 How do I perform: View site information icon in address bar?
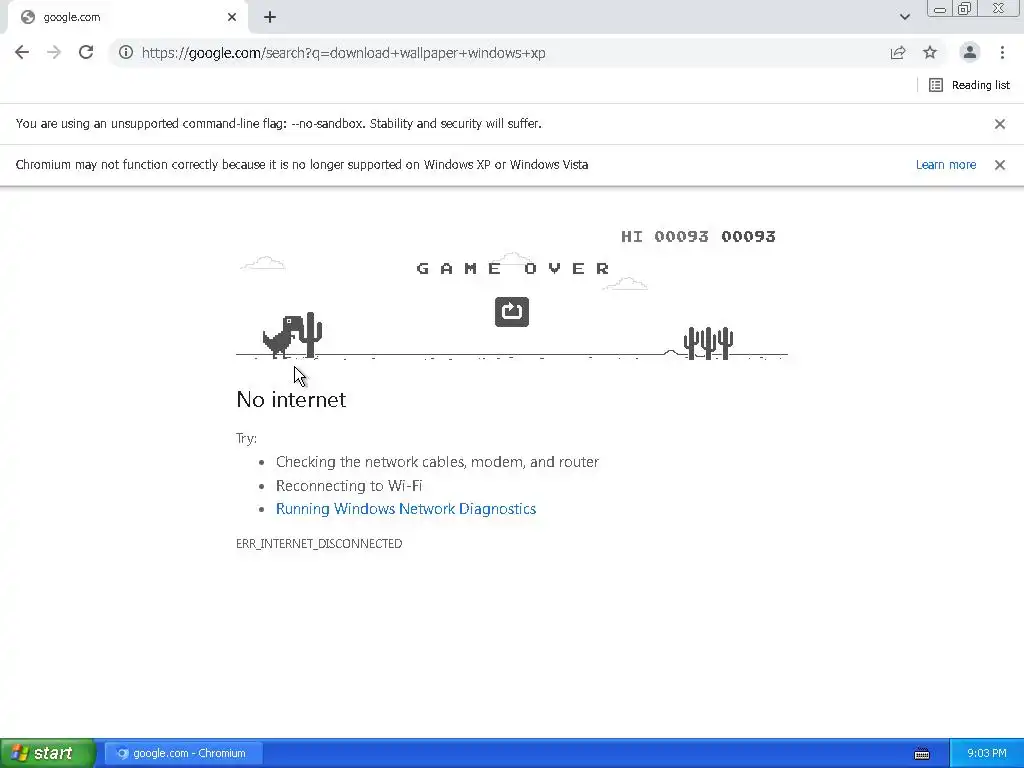coord(125,52)
